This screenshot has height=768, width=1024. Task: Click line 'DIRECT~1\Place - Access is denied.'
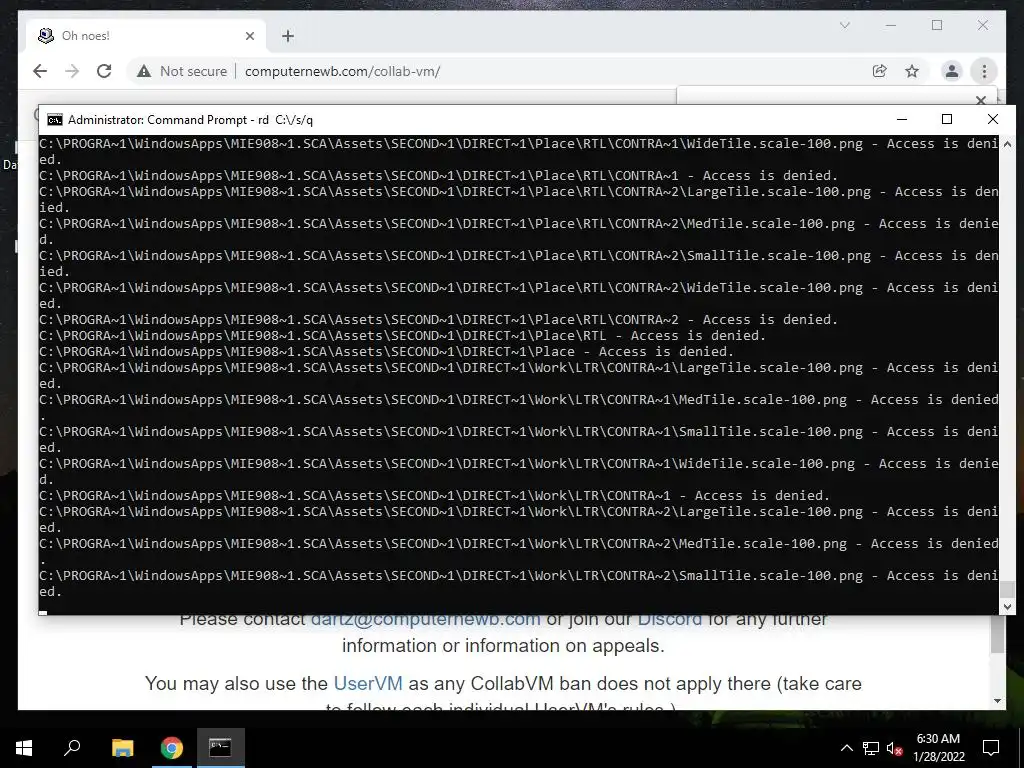click(x=387, y=351)
